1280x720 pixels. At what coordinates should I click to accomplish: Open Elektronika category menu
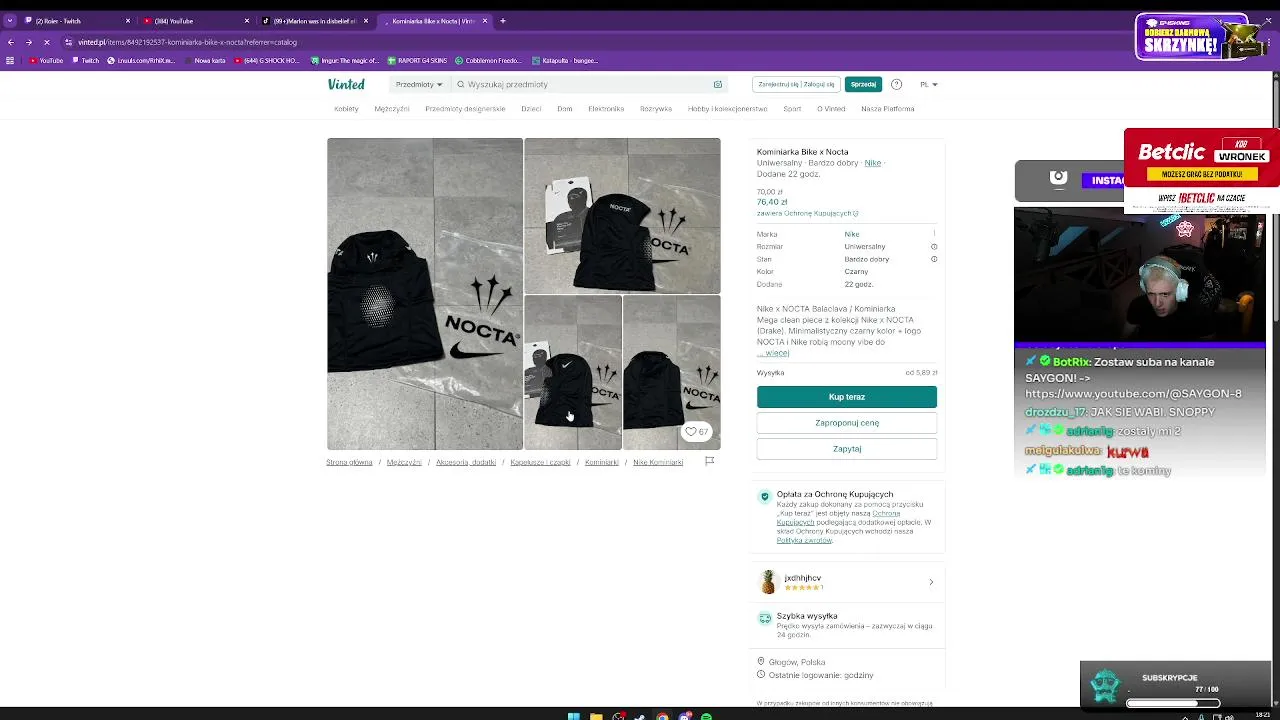pos(606,108)
